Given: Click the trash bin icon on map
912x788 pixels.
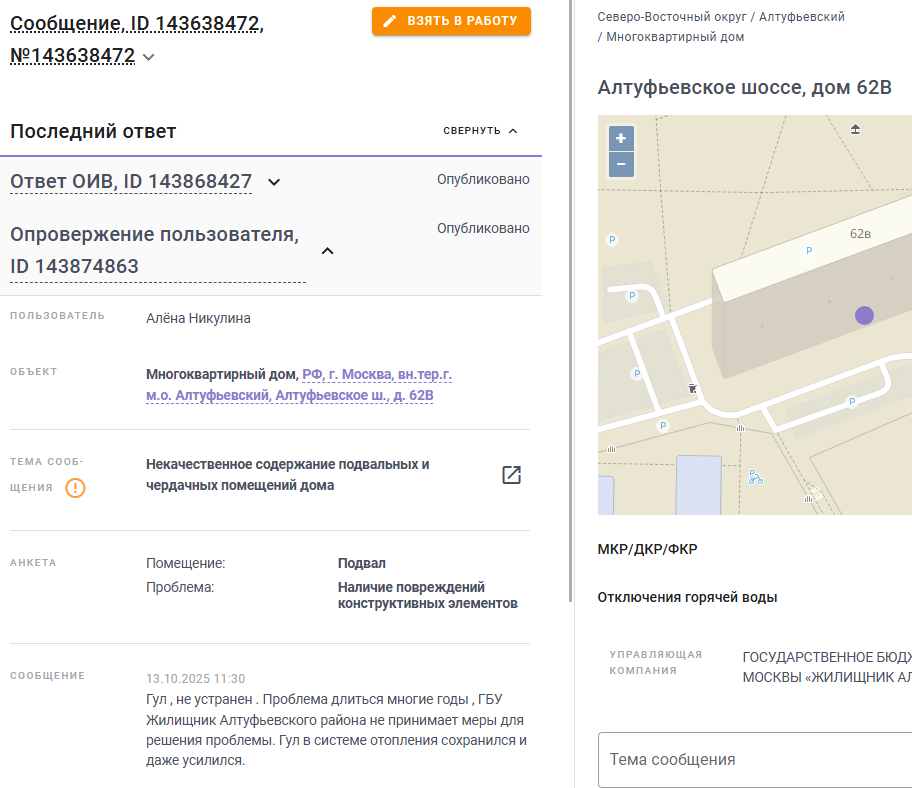Looking at the screenshot, I should 692,387.
